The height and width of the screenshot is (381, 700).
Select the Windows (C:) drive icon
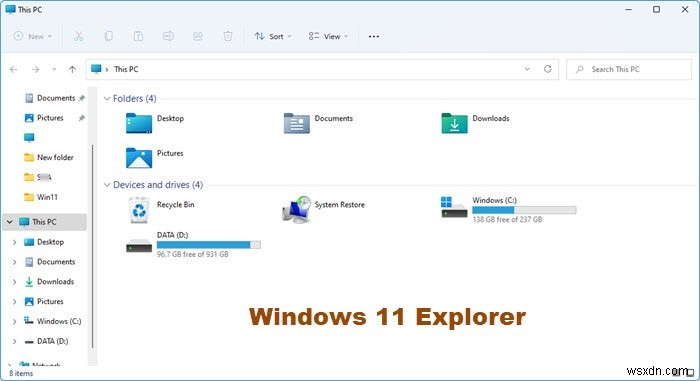tap(454, 207)
